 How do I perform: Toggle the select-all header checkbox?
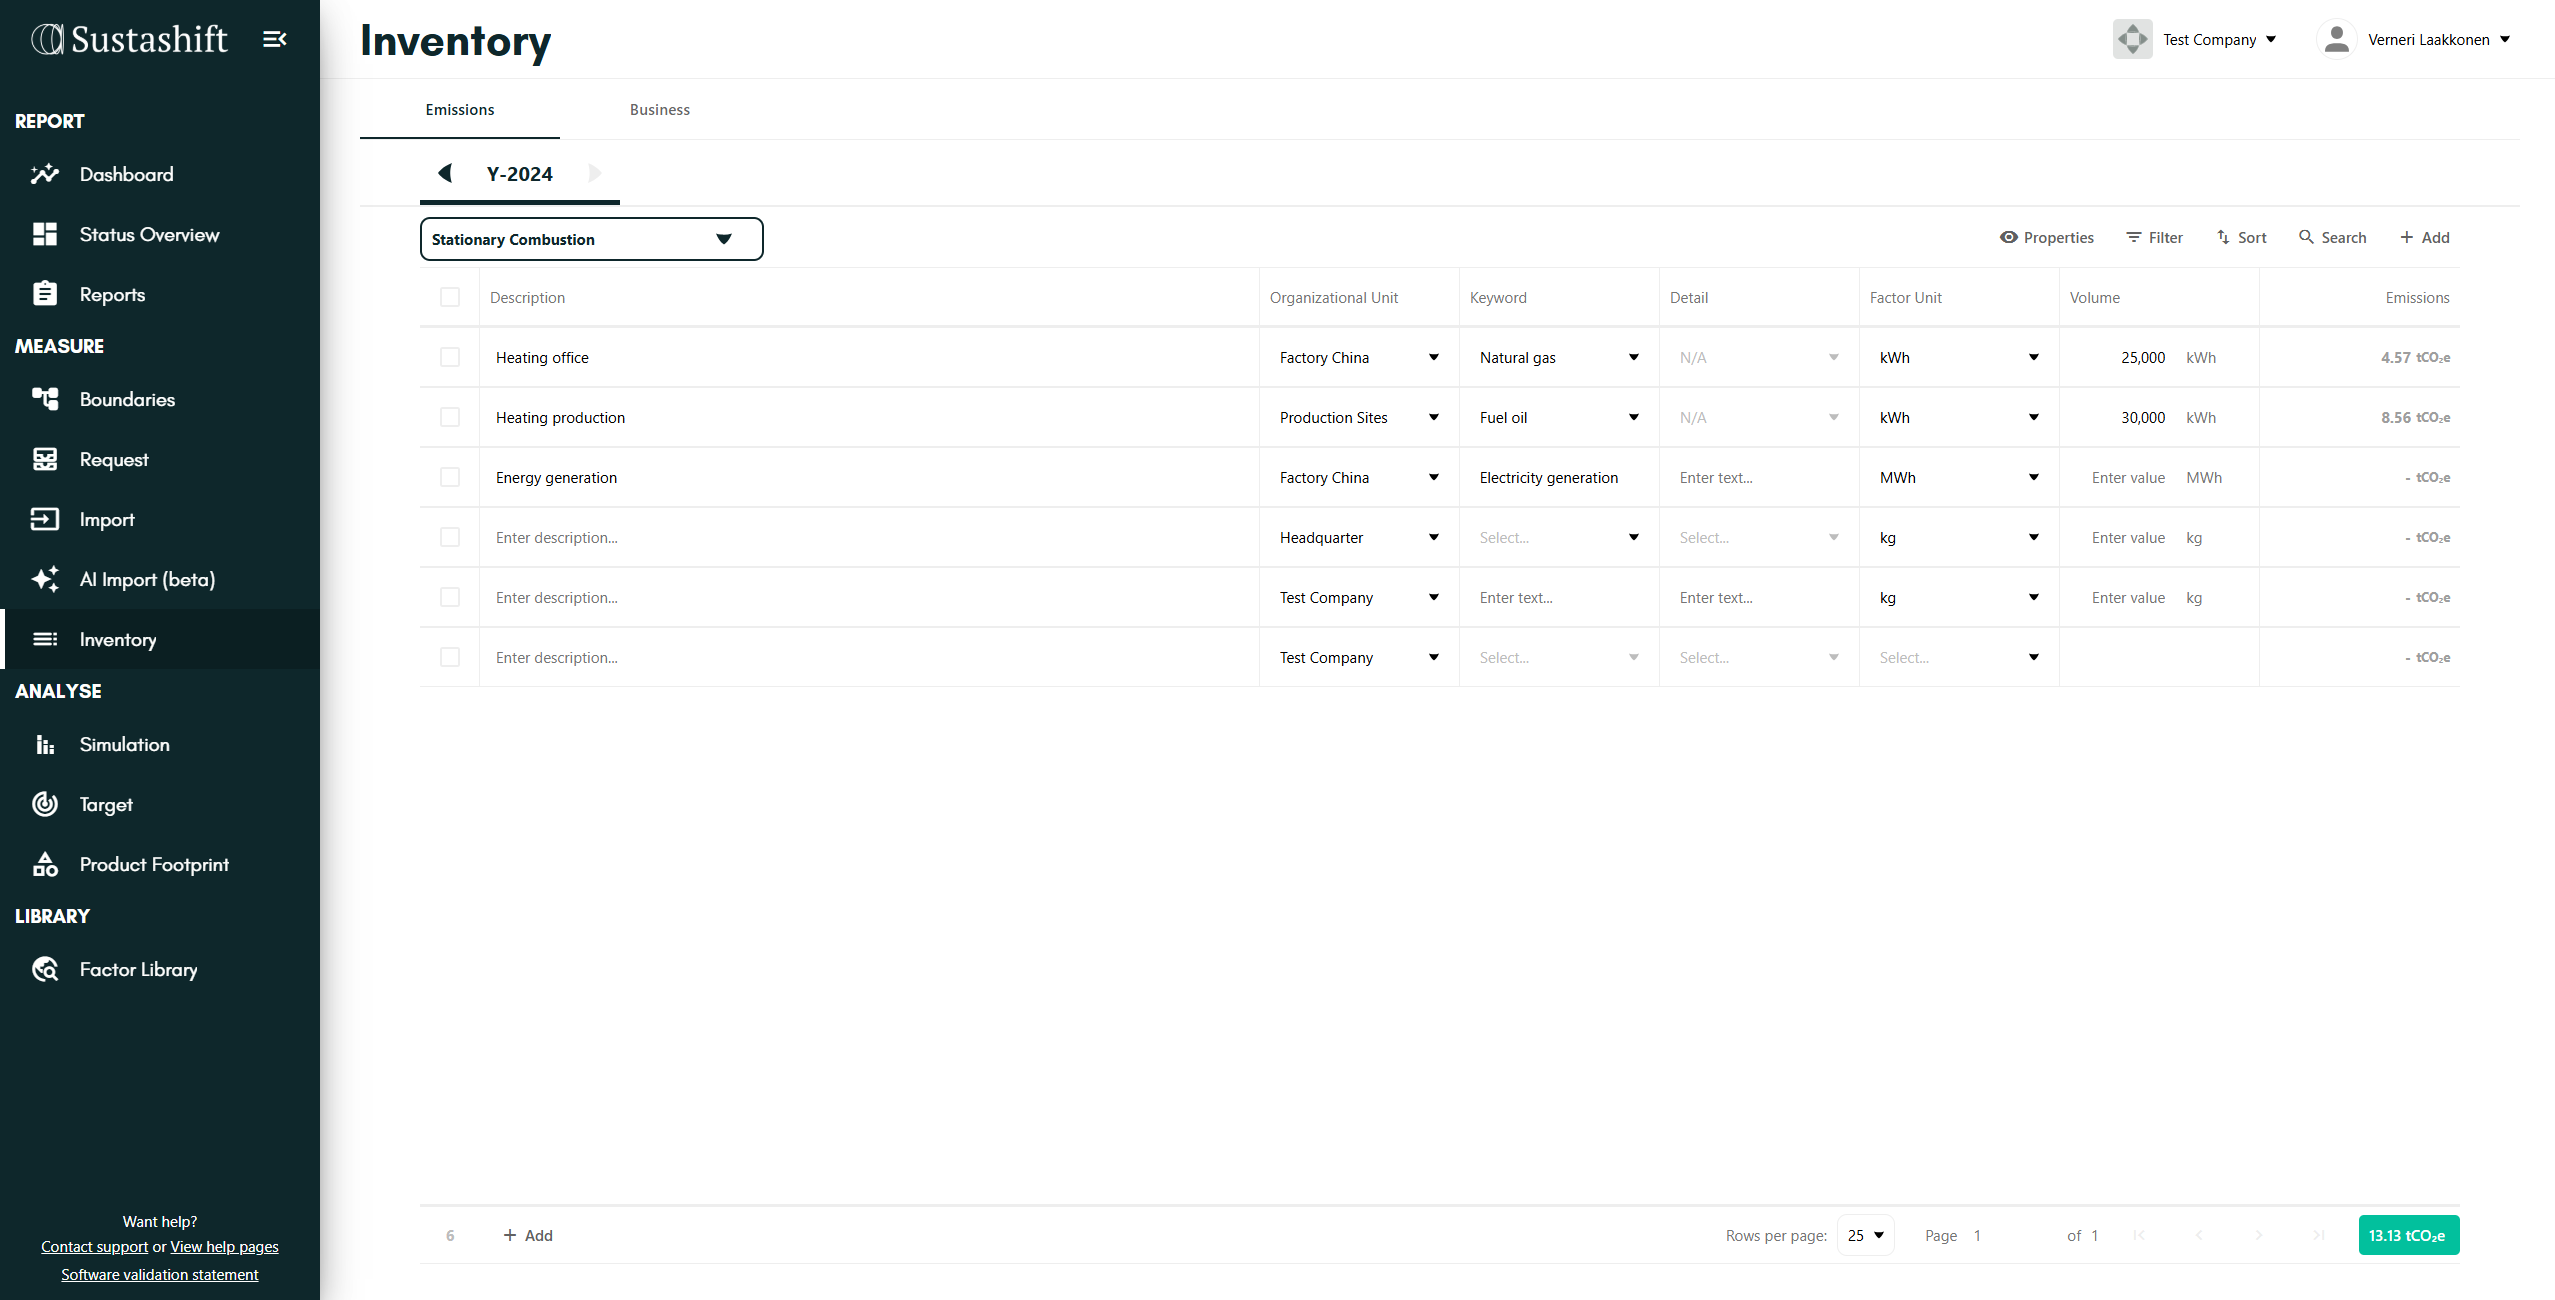tap(450, 297)
